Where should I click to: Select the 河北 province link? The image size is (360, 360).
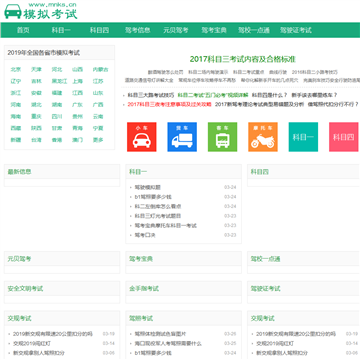(57, 70)
